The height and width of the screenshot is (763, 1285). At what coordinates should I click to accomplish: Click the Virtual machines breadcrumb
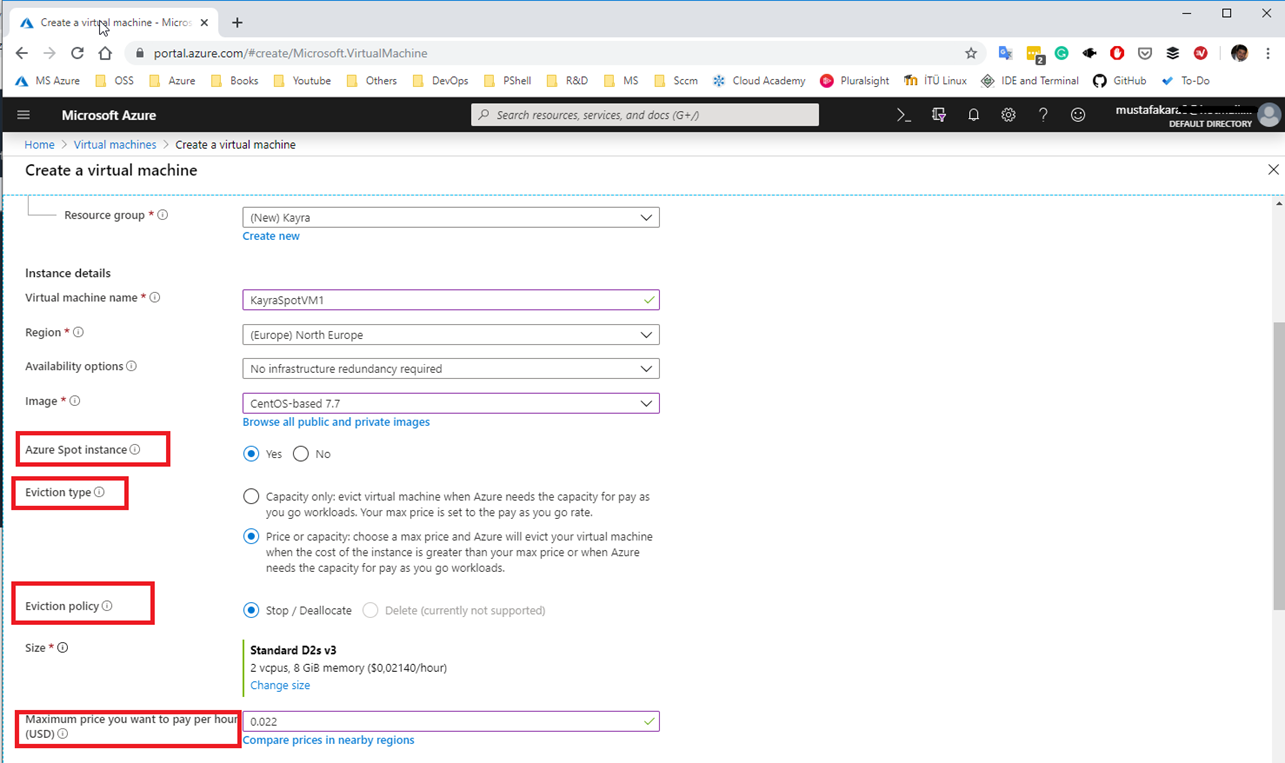[x=115, y=145]
